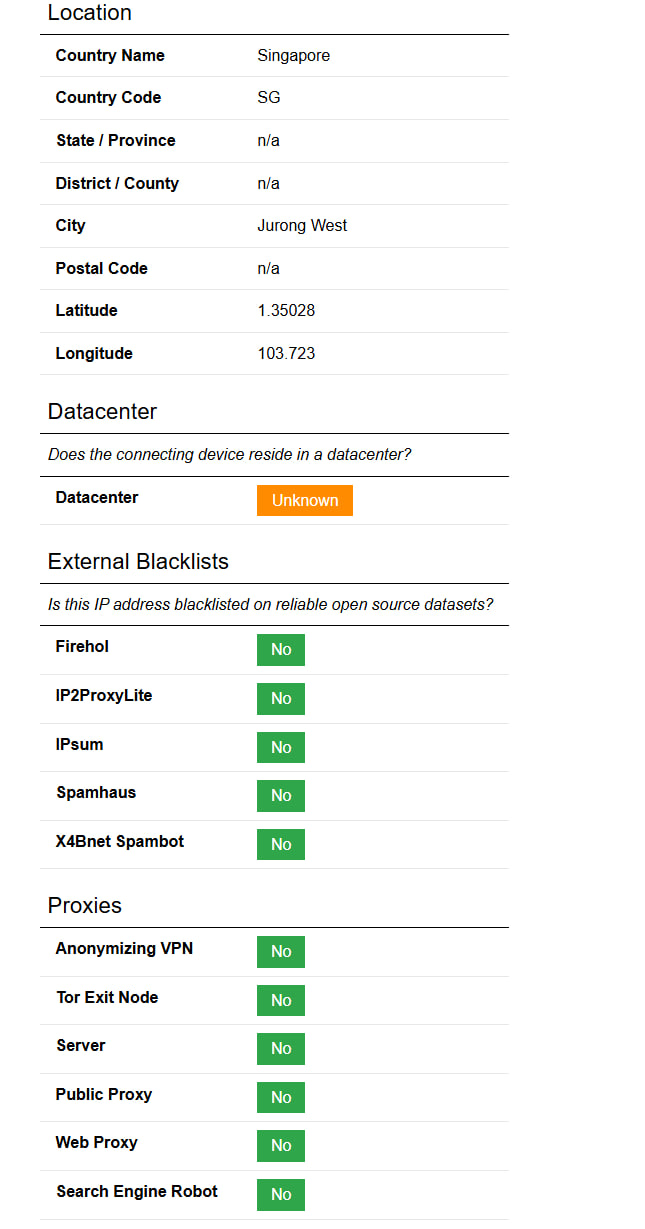This screenshot has width=645, height=1229.
Task: Click the Spamhaus No status badge
Action: [x=281, y=795]
